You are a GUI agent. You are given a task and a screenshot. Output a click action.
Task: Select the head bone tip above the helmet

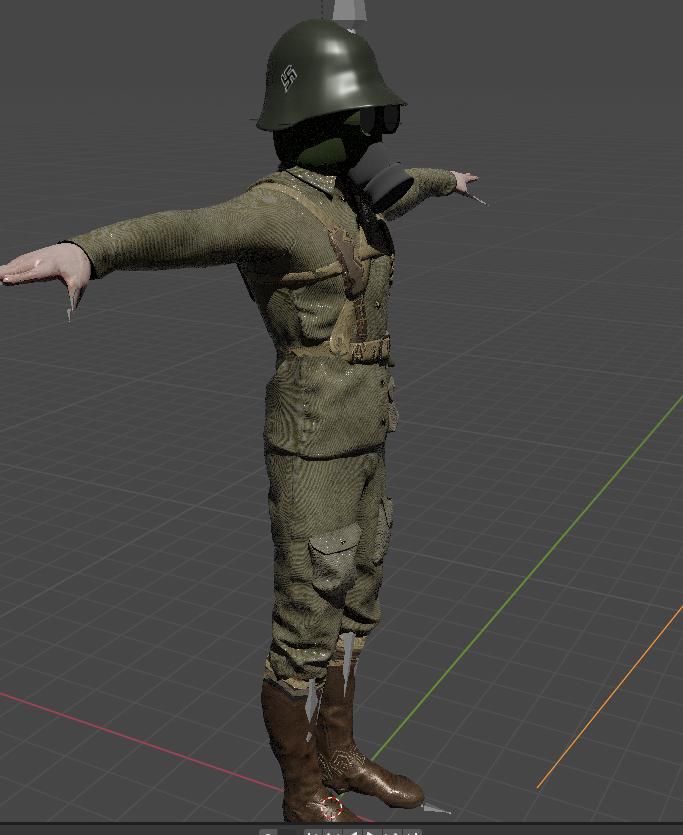[350, 10]
